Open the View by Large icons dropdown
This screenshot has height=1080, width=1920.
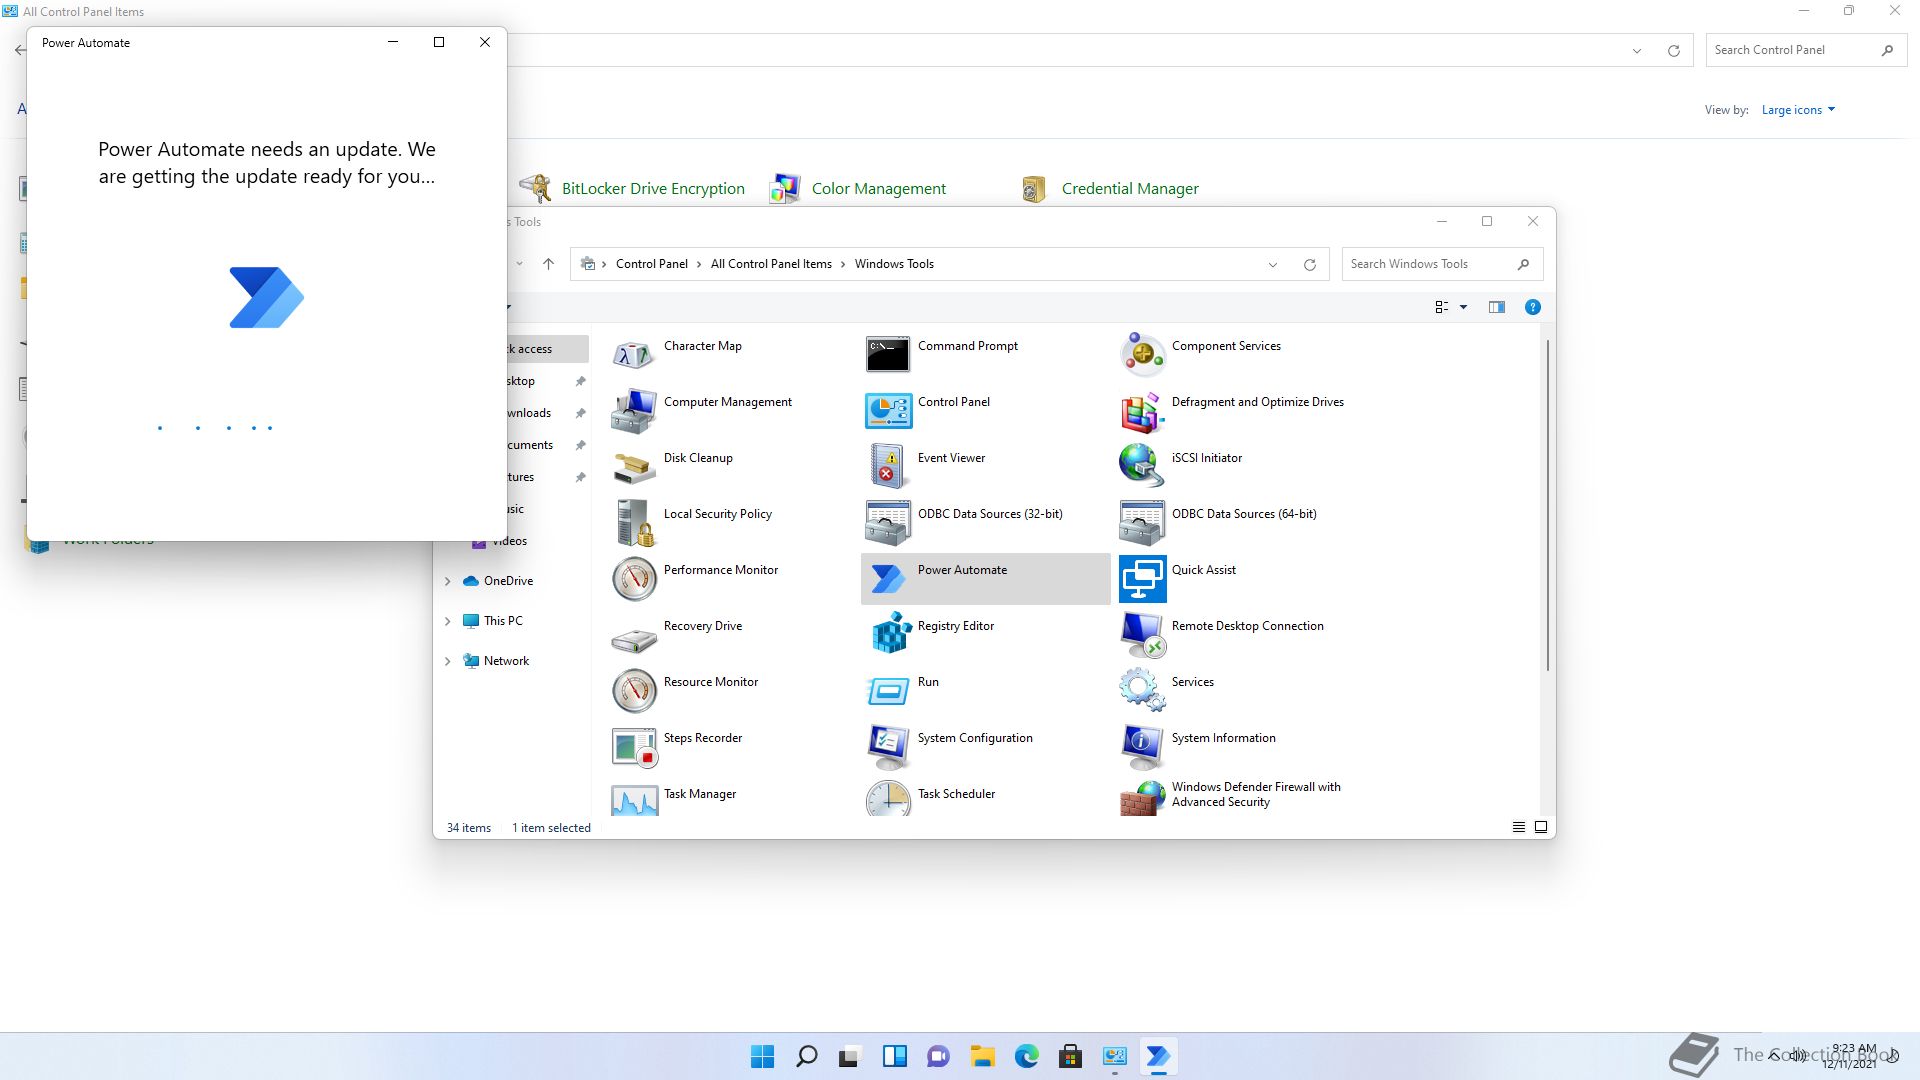[x=1798, y=110]
